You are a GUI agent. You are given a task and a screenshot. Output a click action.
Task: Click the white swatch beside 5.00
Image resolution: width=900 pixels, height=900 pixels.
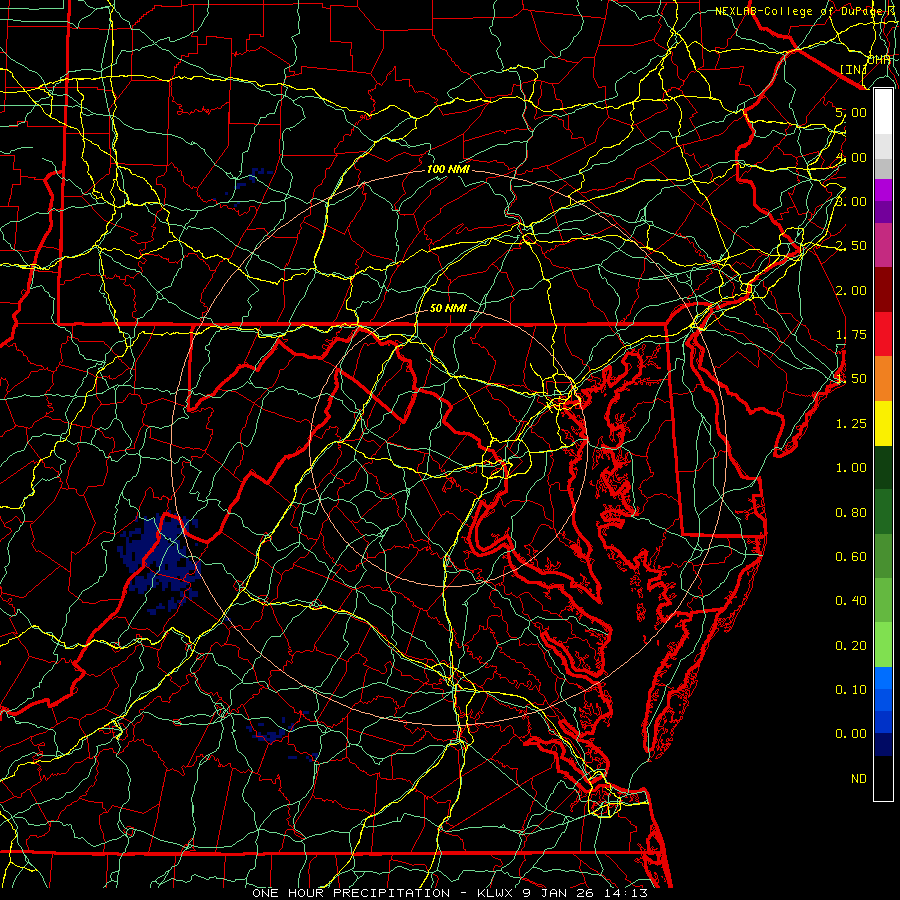(x=883, y=112)
